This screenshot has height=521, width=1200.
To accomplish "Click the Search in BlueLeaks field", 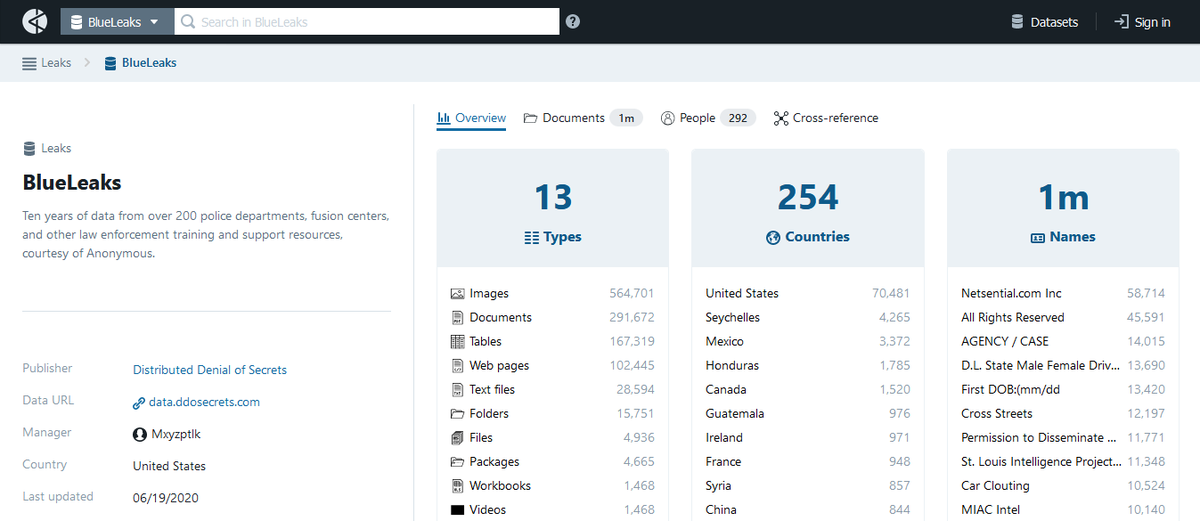I will tap(367, 22).
